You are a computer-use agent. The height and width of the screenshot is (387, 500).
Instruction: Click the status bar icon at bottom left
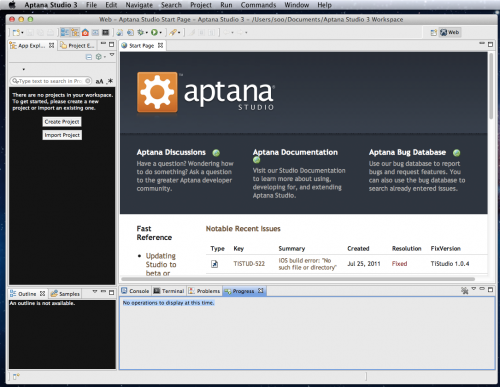pyautogui.click(x=16, y=376)
